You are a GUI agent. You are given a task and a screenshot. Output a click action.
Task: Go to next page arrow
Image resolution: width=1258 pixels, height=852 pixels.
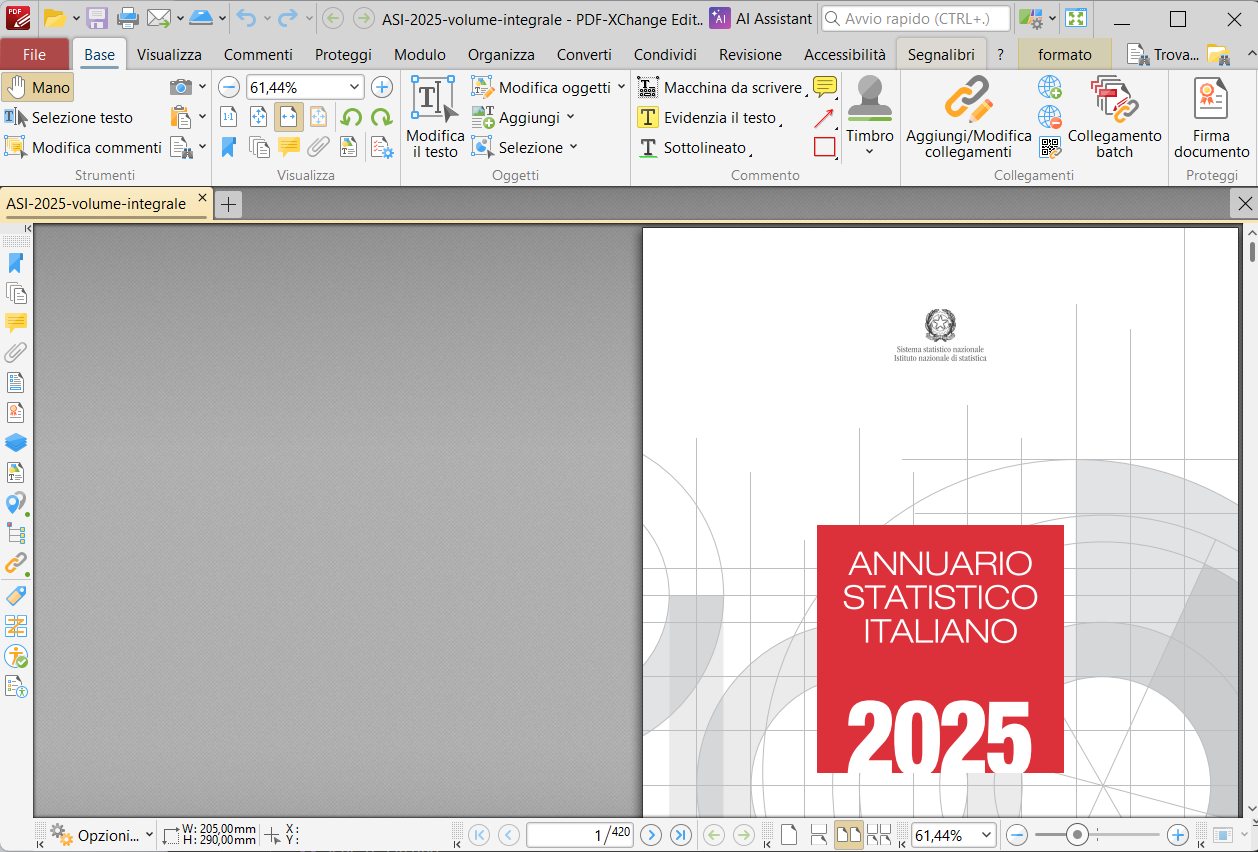coord(651,835)
